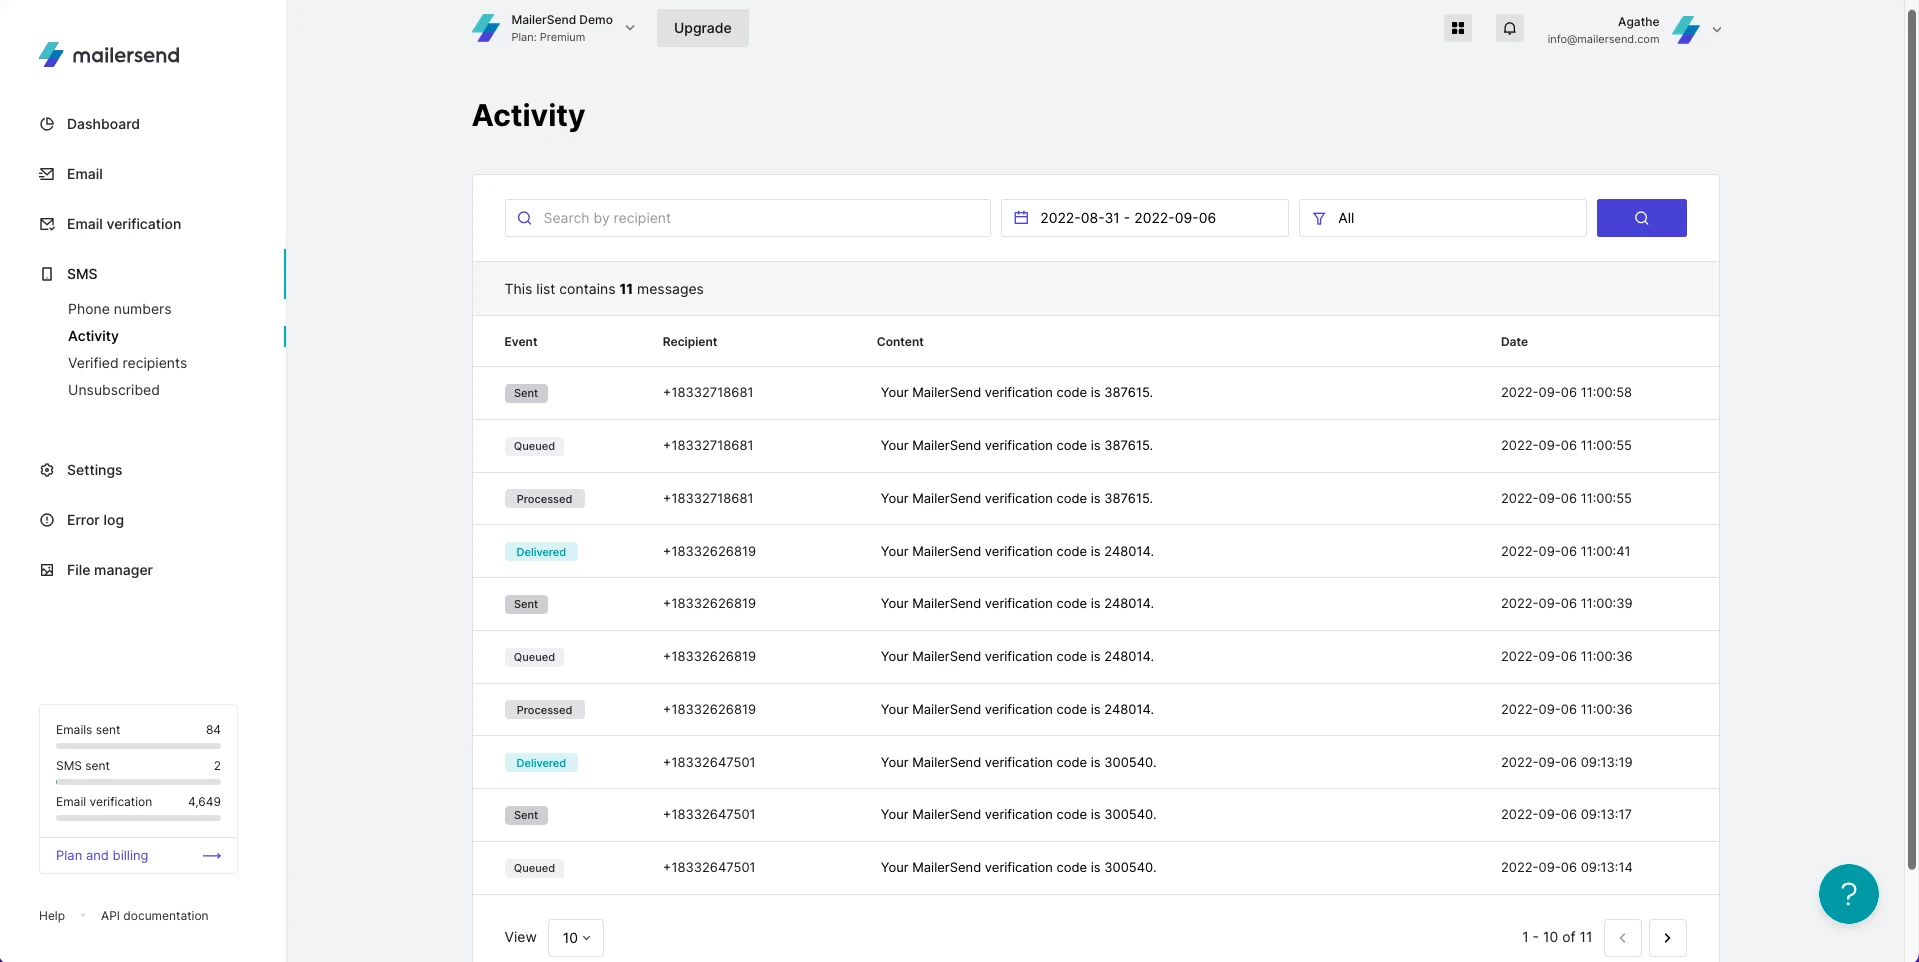This screenshot has width=1919, height=962.
Task: Click Sent badge for 11:00:58 row
Action: click(526, 393)
